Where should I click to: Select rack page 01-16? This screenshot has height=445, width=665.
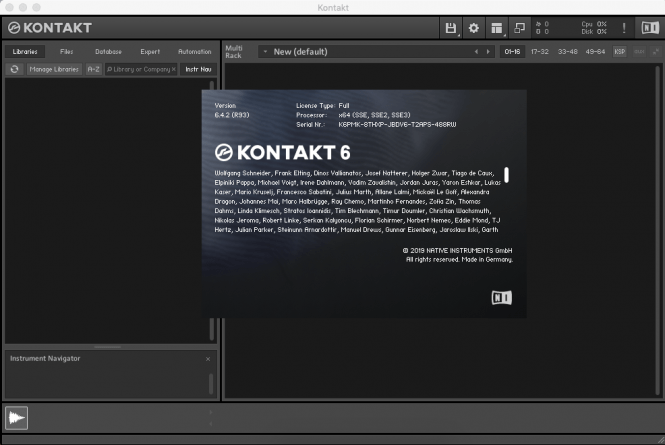pyautogui.click(x=512, y=52)
